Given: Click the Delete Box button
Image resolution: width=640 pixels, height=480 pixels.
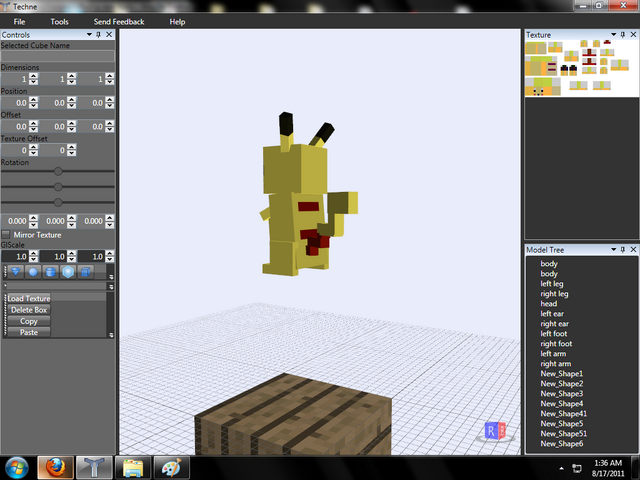Looking at the screenshot, I should pos(29,310).
